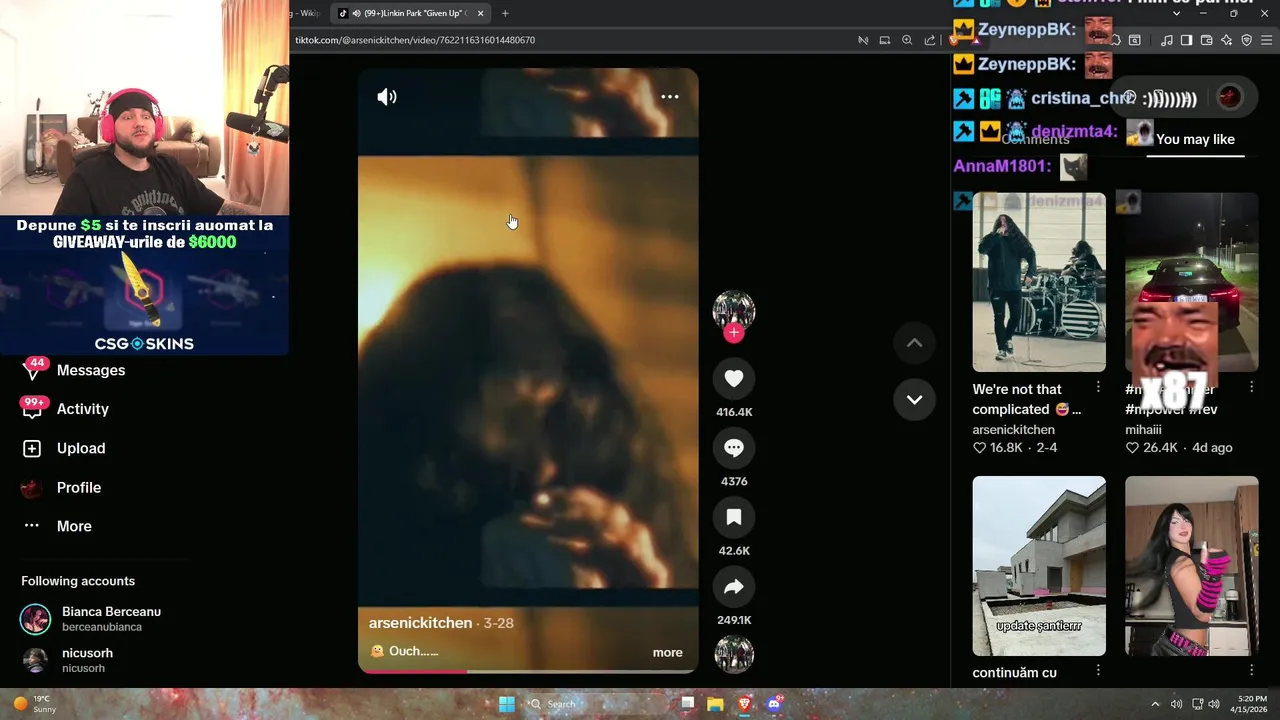Like the video with the heart icon
The image size is (1280, 720).
click(x=734, y=378)
